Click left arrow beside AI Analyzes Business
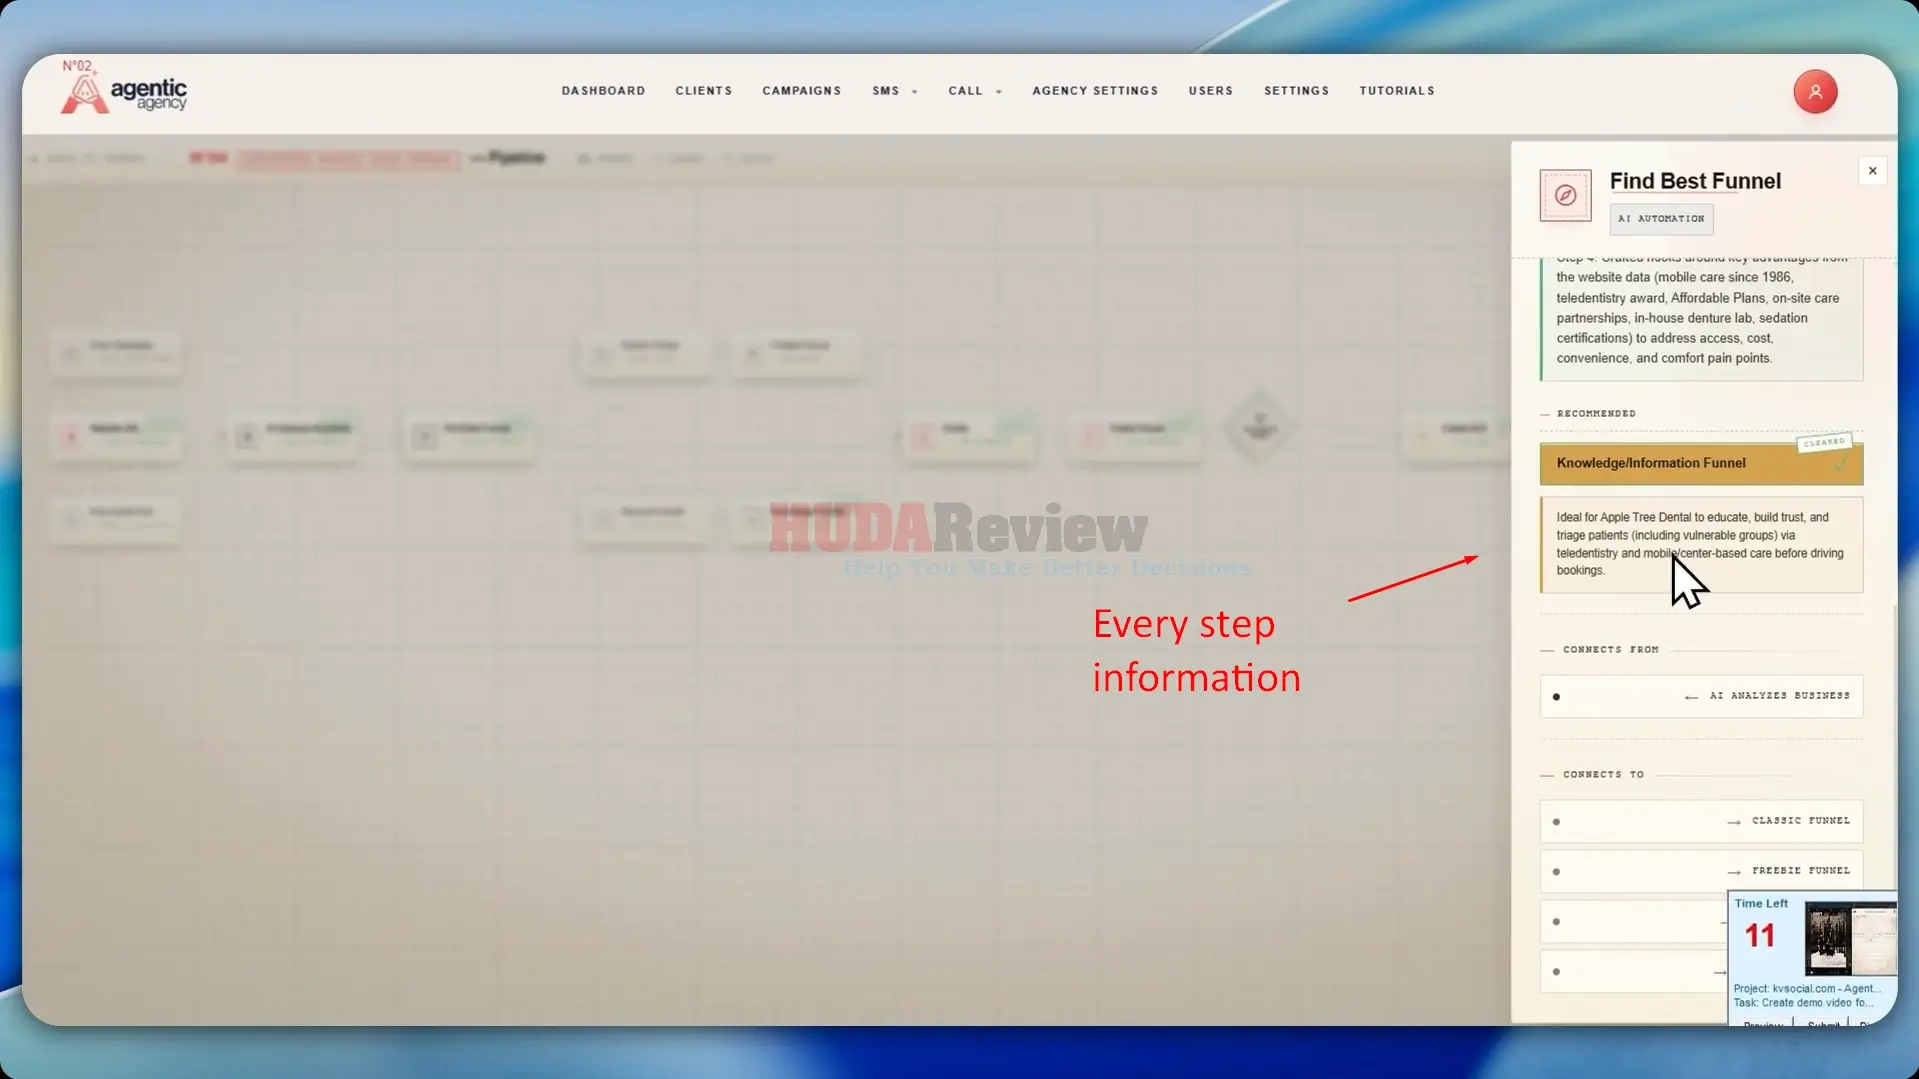1919x1079 pixels. pos(1691,697)
